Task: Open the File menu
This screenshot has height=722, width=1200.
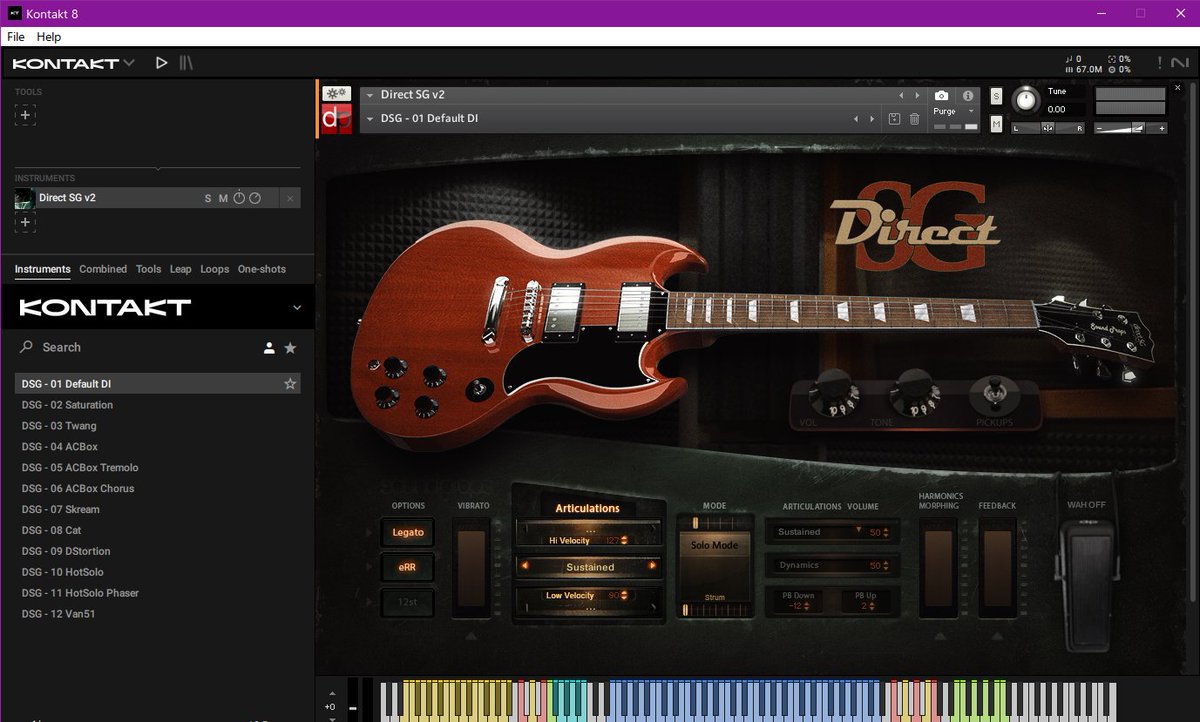Action: point(16,37)
